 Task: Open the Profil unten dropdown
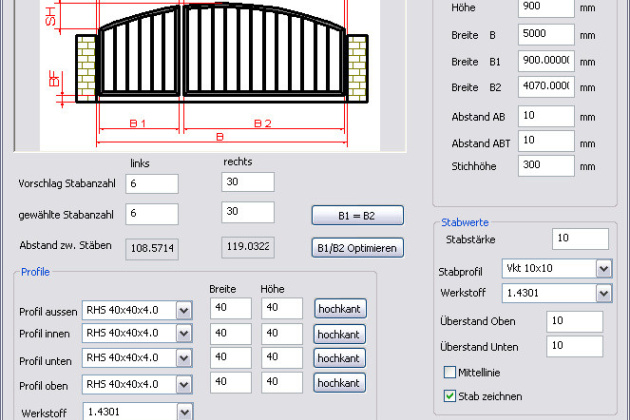[183, 359]
